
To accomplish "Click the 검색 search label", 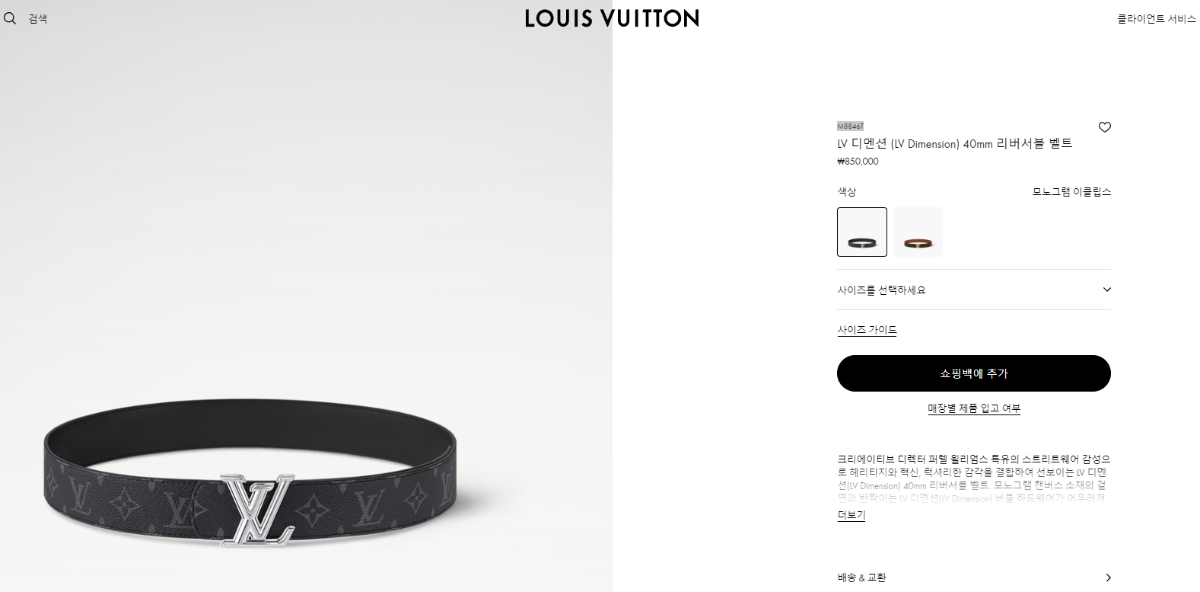I will pyautogui.click(x=37, y=18).
